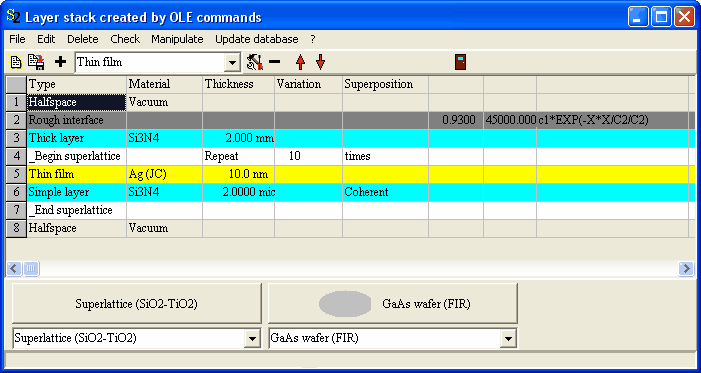701x373 pixels.
Task: Select the _Begin superlattice cell
Action: coord(77,156)
